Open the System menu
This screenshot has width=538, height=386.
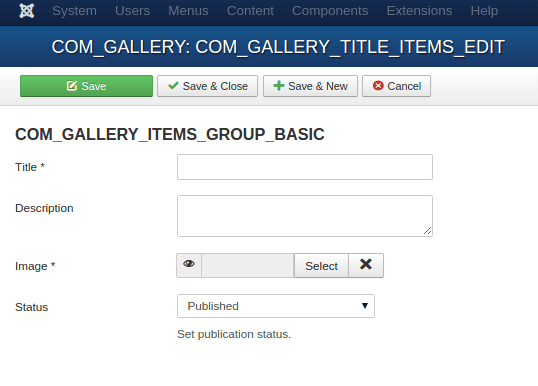(74, 11)
